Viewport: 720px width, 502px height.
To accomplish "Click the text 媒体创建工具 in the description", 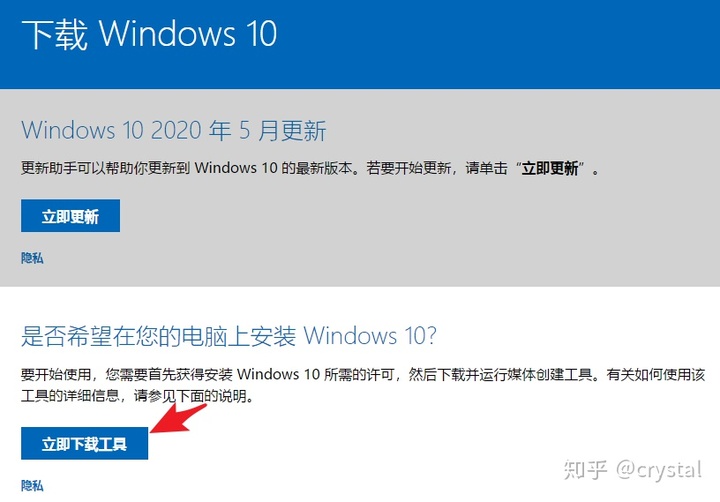I will pos(549,375).
